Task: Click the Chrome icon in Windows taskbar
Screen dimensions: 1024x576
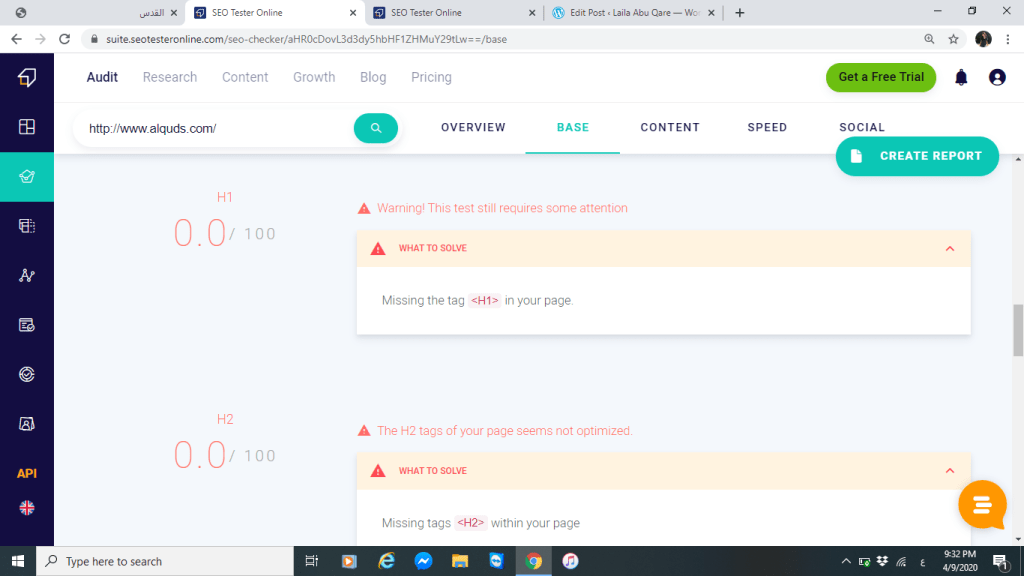Action: (534, 561)
